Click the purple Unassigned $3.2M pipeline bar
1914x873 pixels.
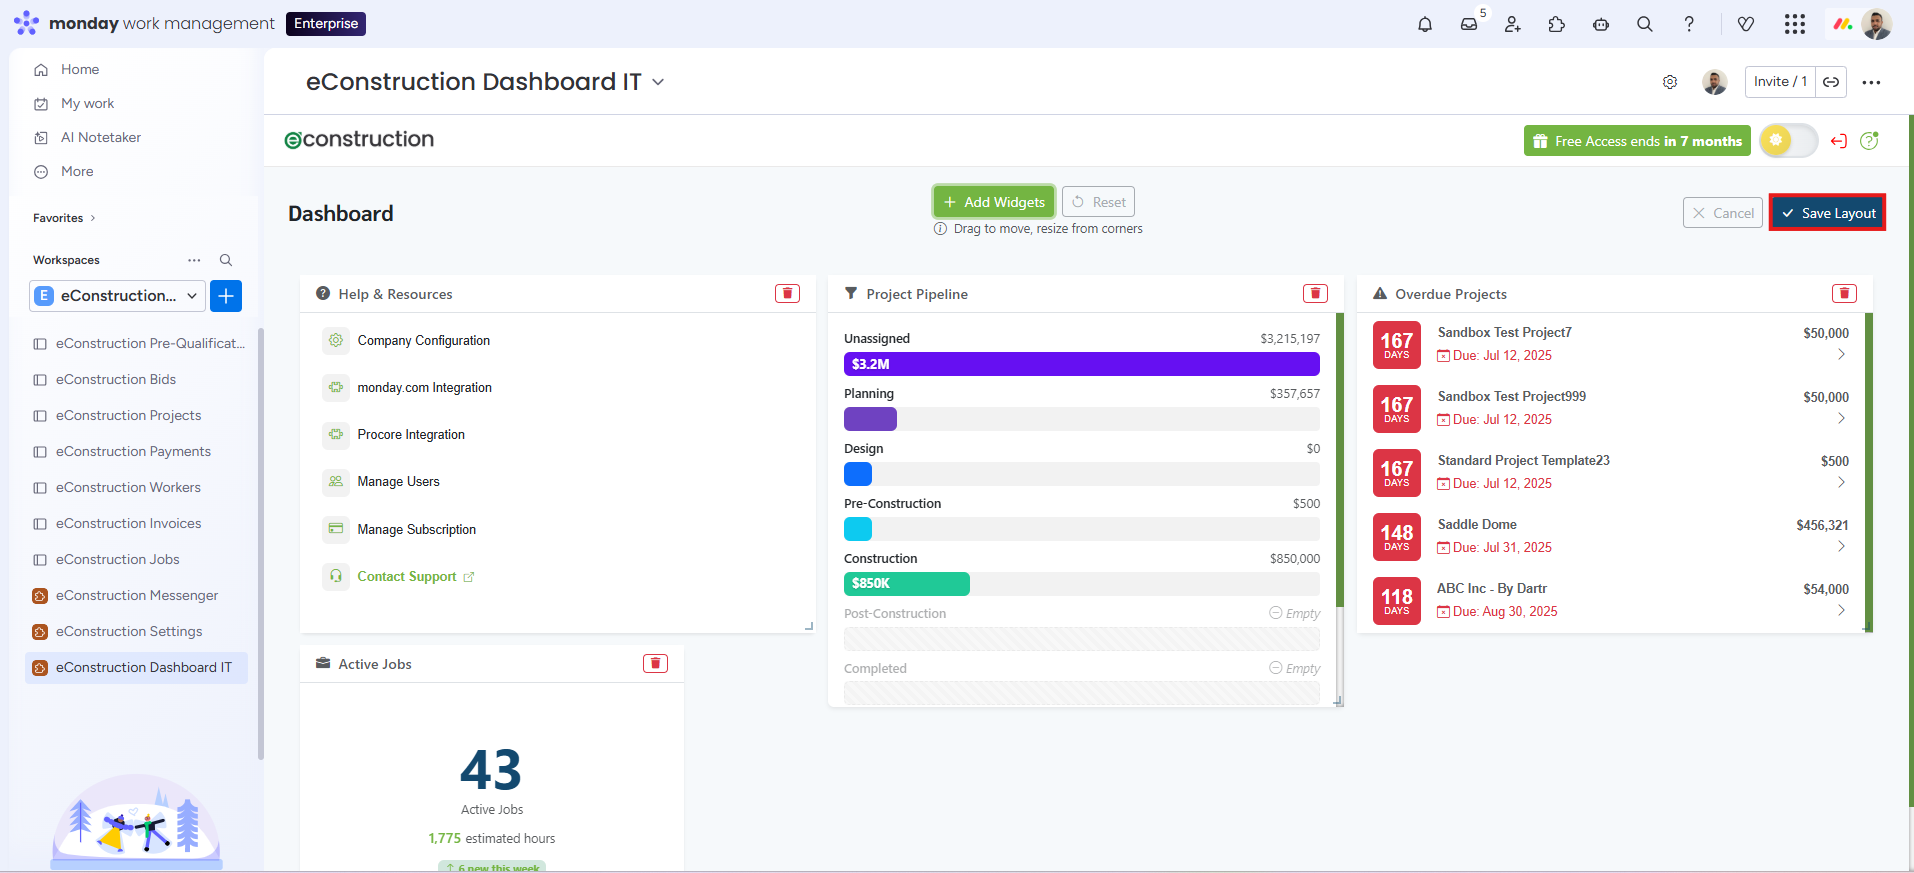click(1080, 364)
